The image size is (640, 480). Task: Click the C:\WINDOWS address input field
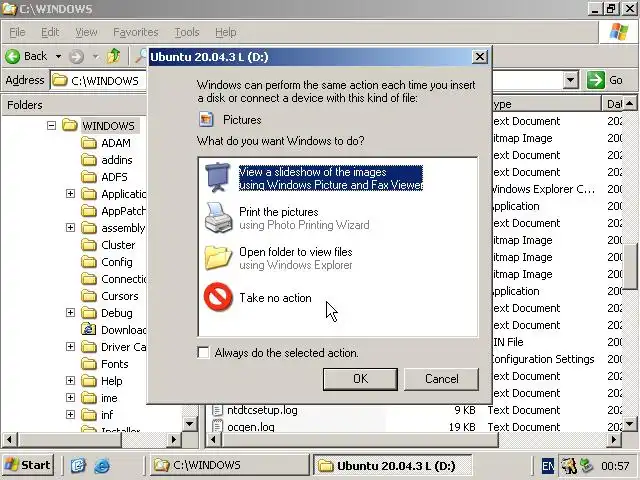pos(98,80)
